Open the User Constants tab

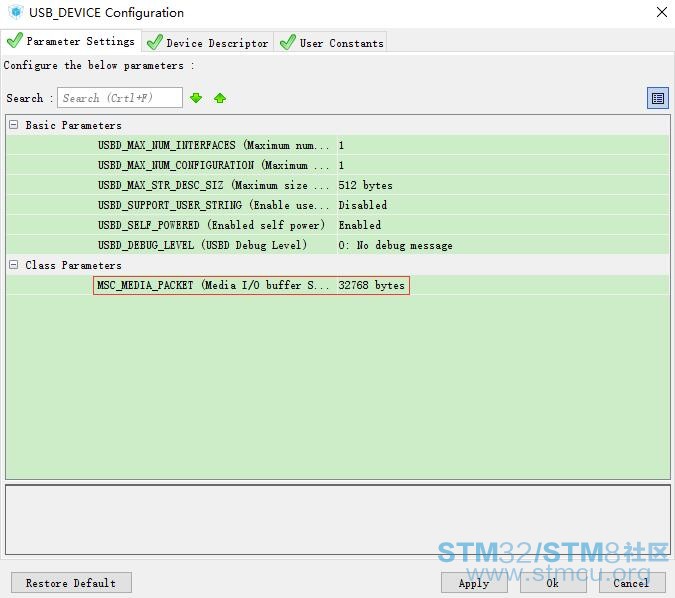point(331,43)
